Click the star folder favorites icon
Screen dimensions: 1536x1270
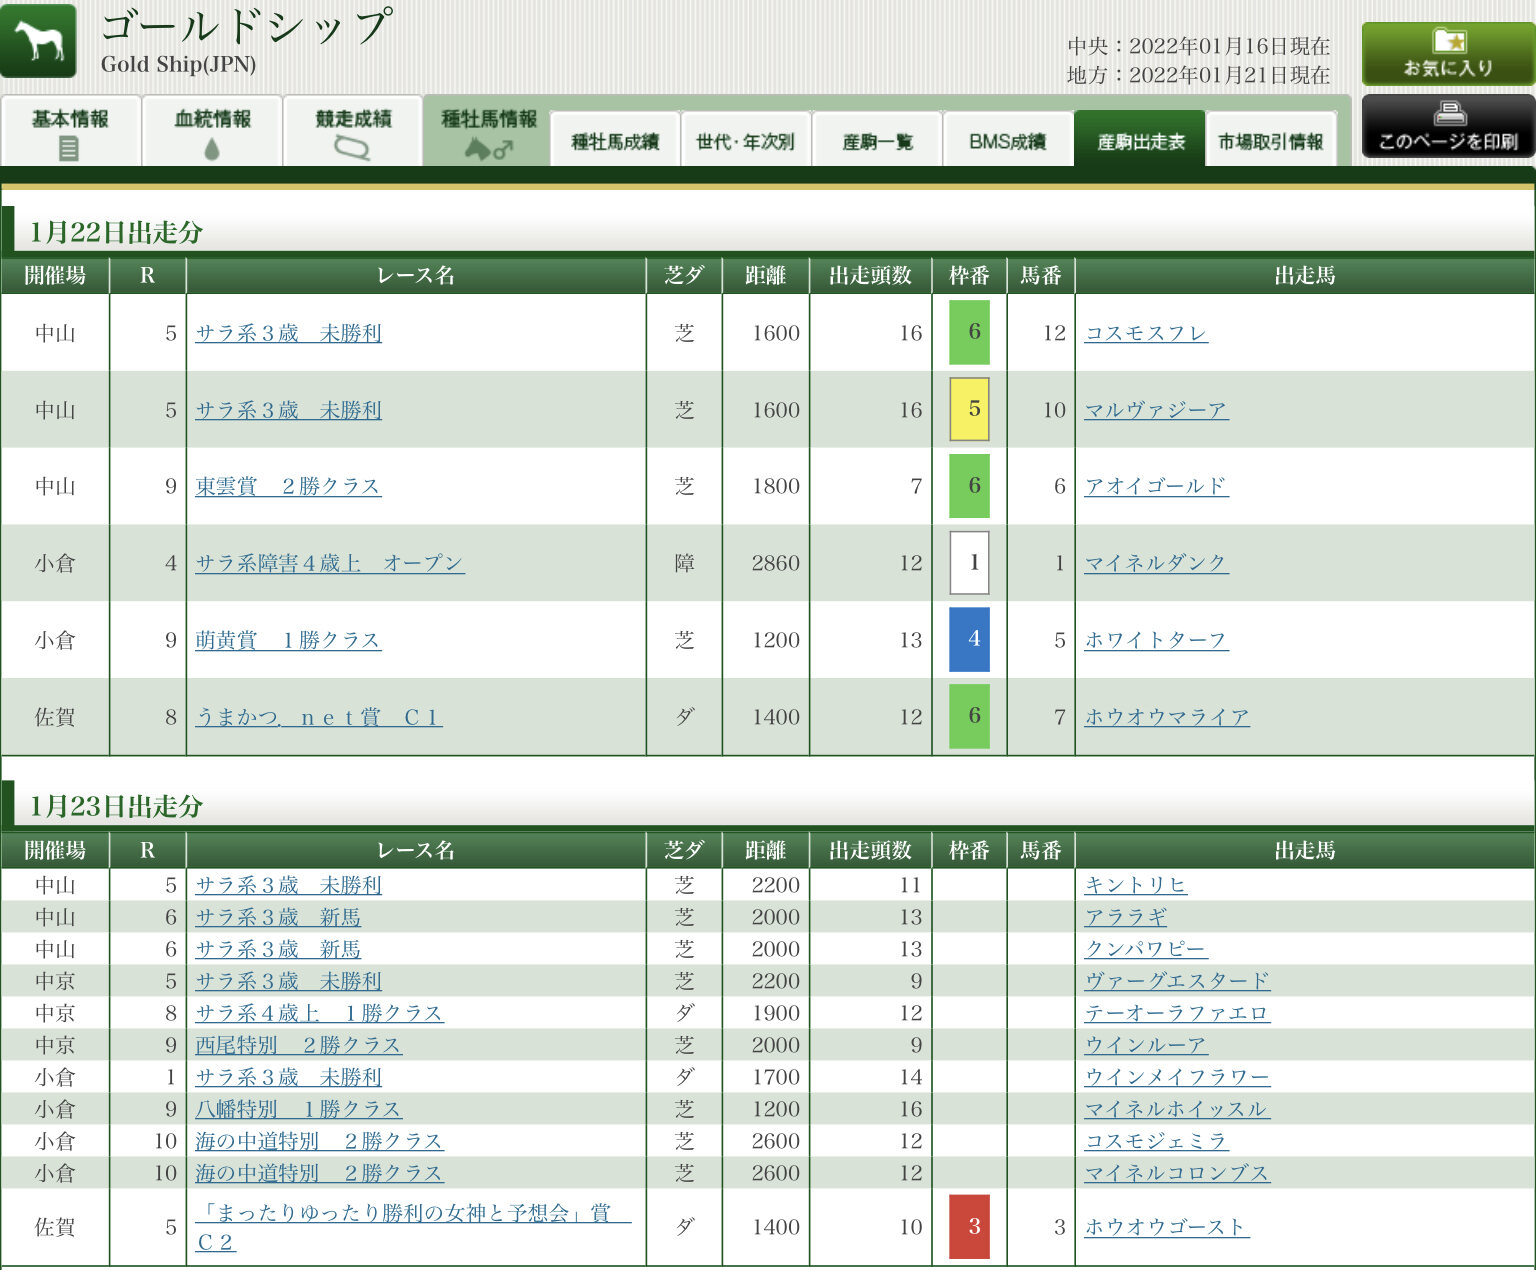click(1449, 41)
